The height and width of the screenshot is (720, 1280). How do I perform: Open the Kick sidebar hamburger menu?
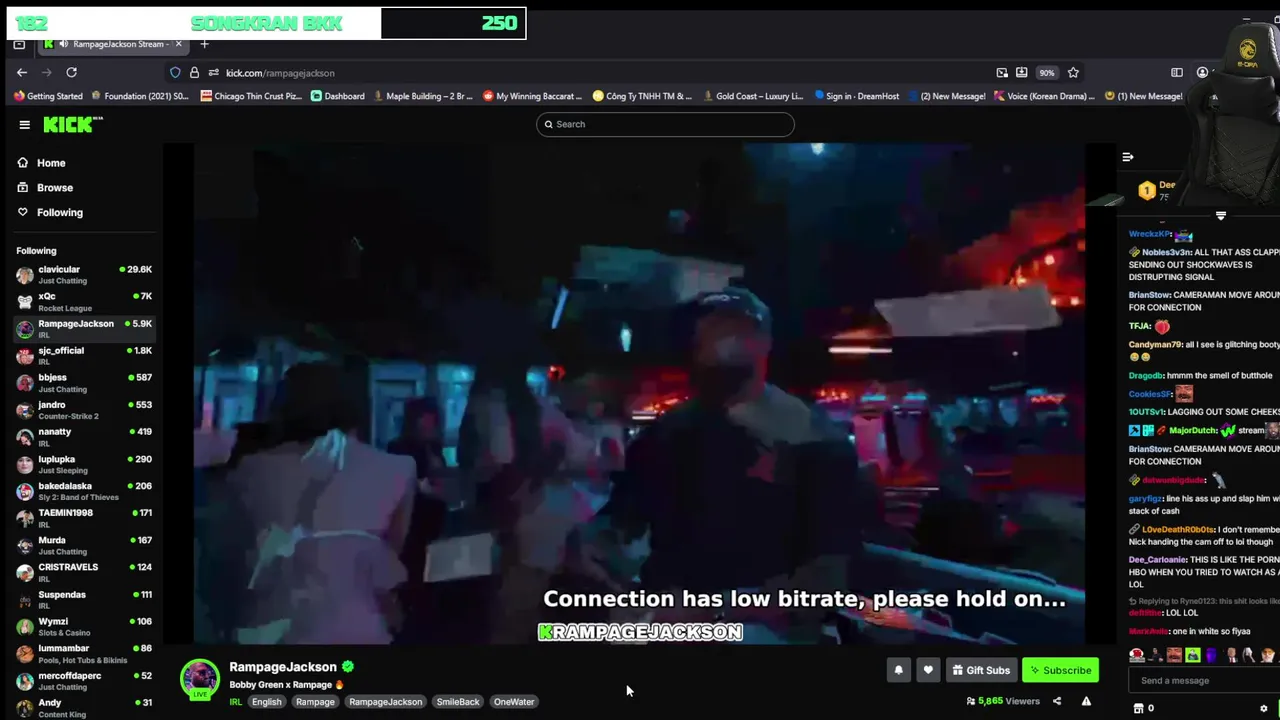click(x=24, y=125)
